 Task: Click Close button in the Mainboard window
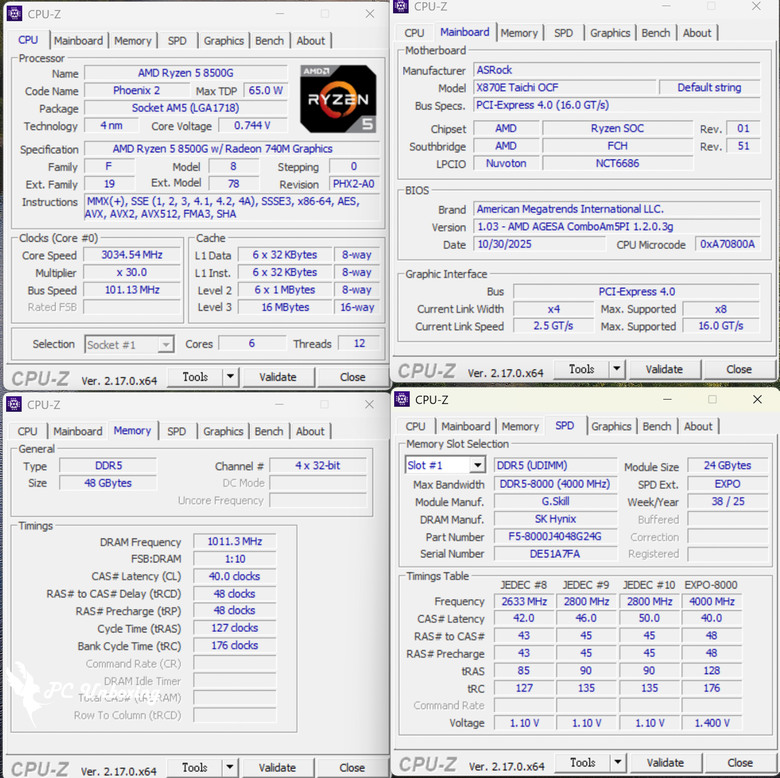coord(739,369)
